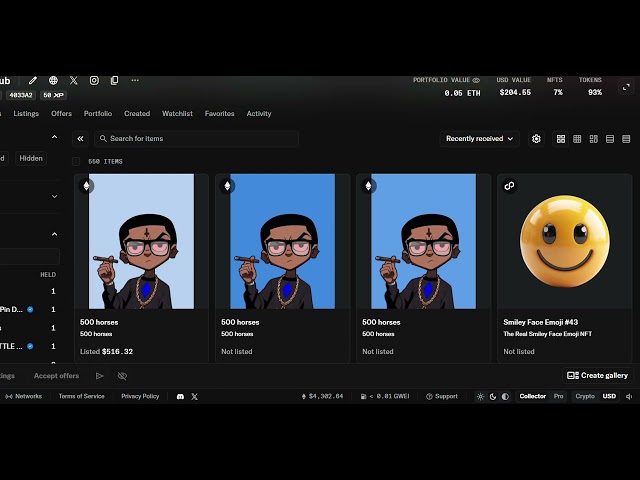Viewport: 640px width, 480px height.
Task: Click Create gallery button
Action: (x=598, y=376)
